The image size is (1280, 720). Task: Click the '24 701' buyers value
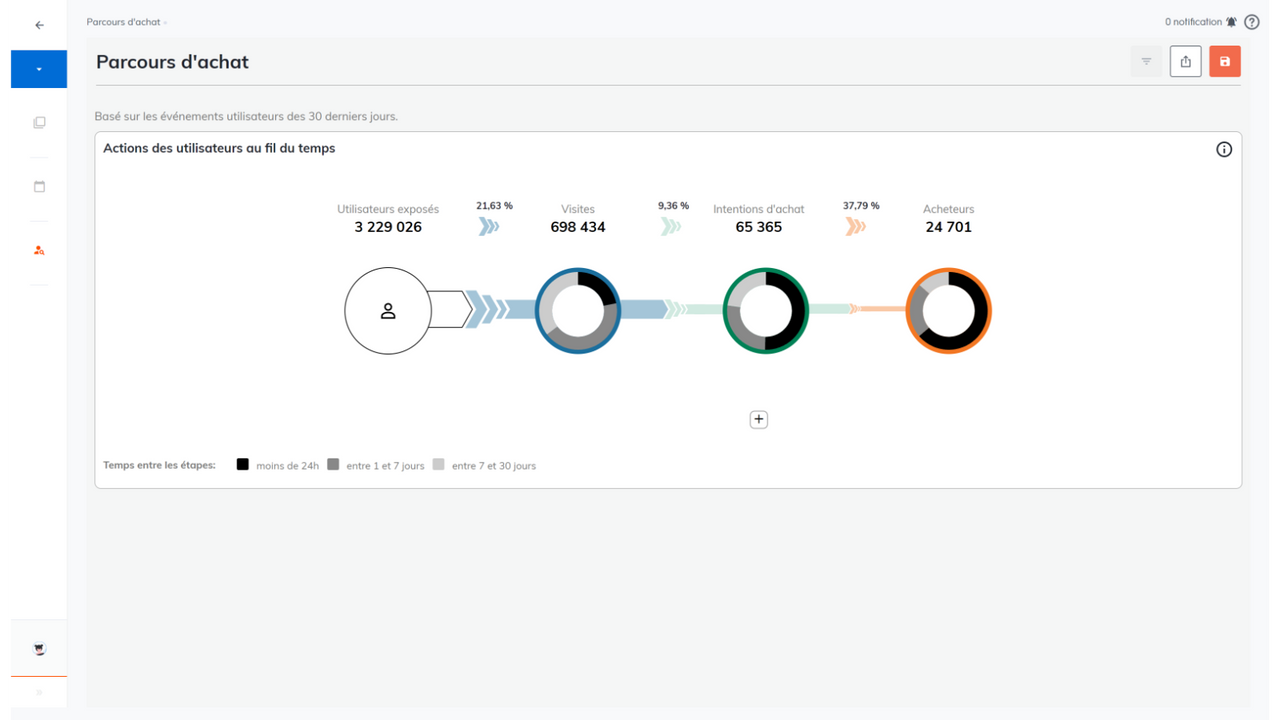[x=949, y=227]
